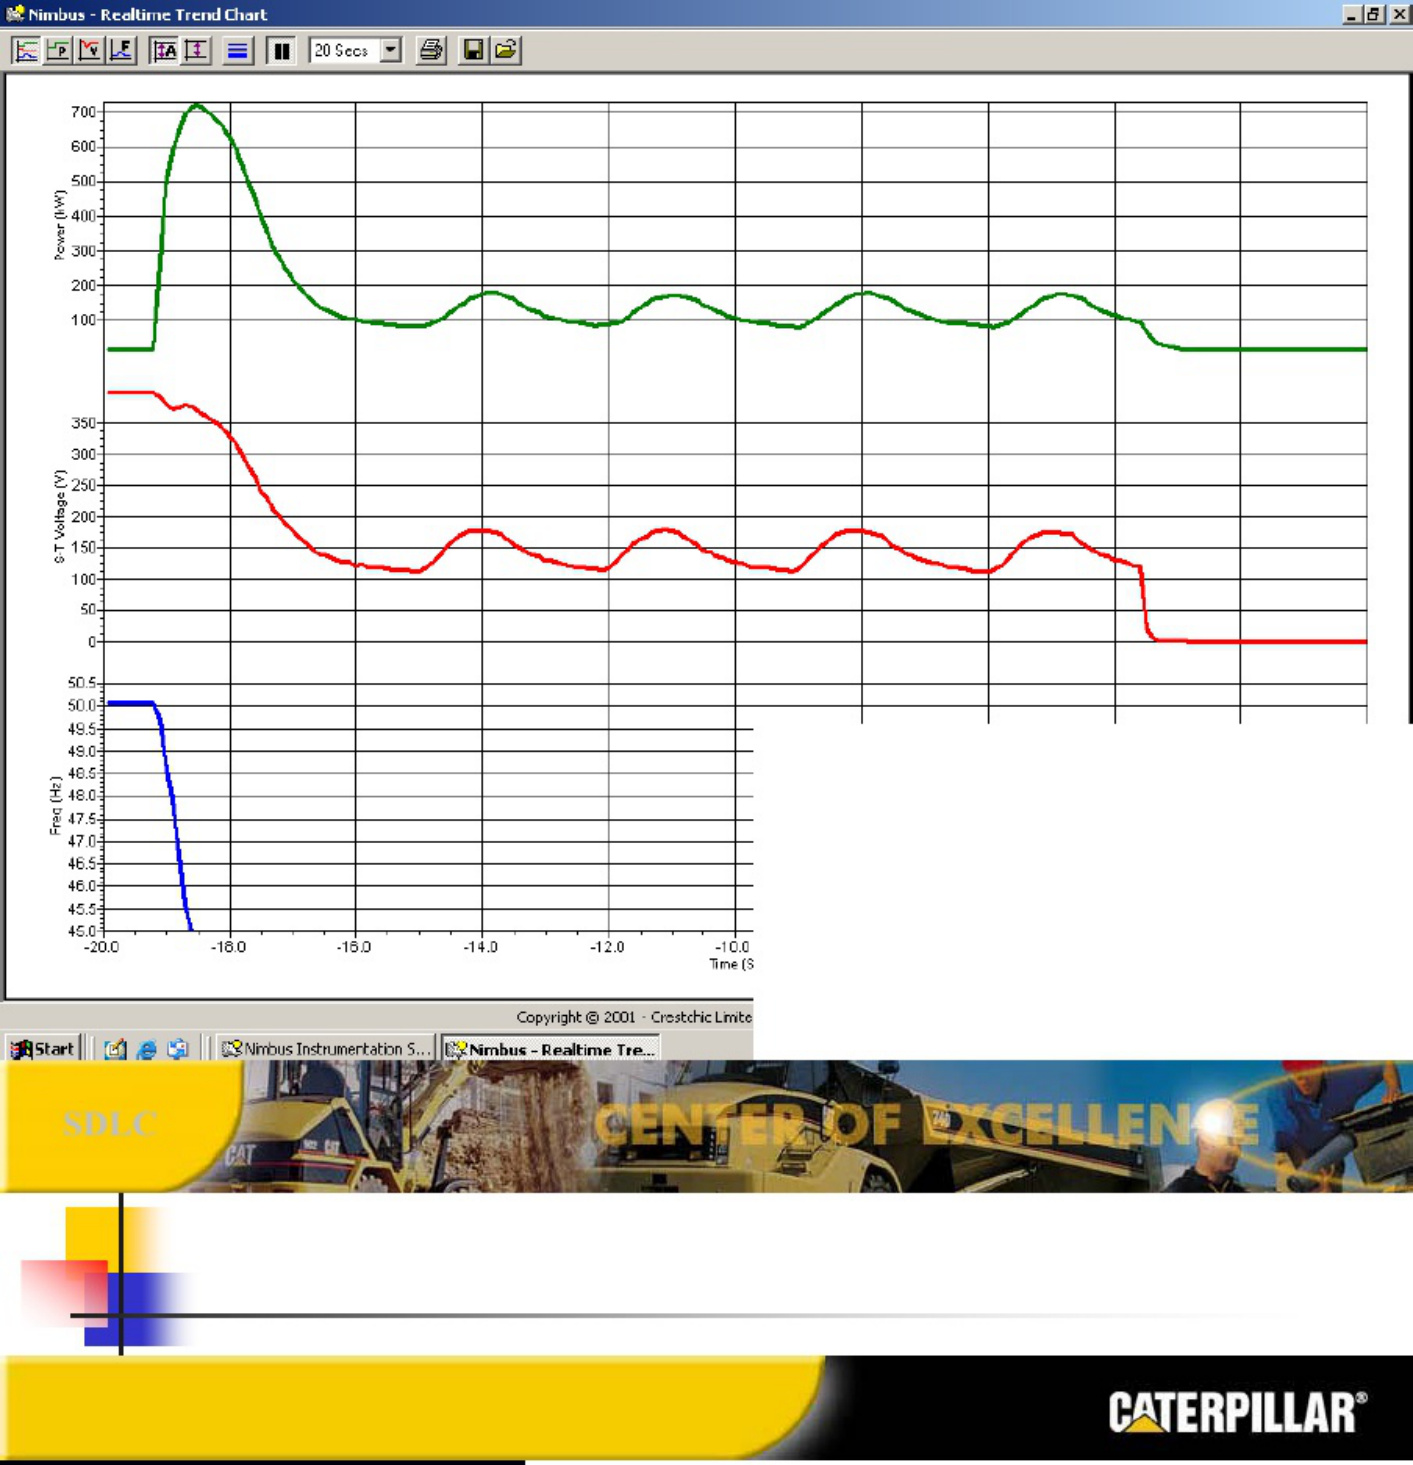
Task: Click the -14.0 time axis label
Action: coord(480,947)
